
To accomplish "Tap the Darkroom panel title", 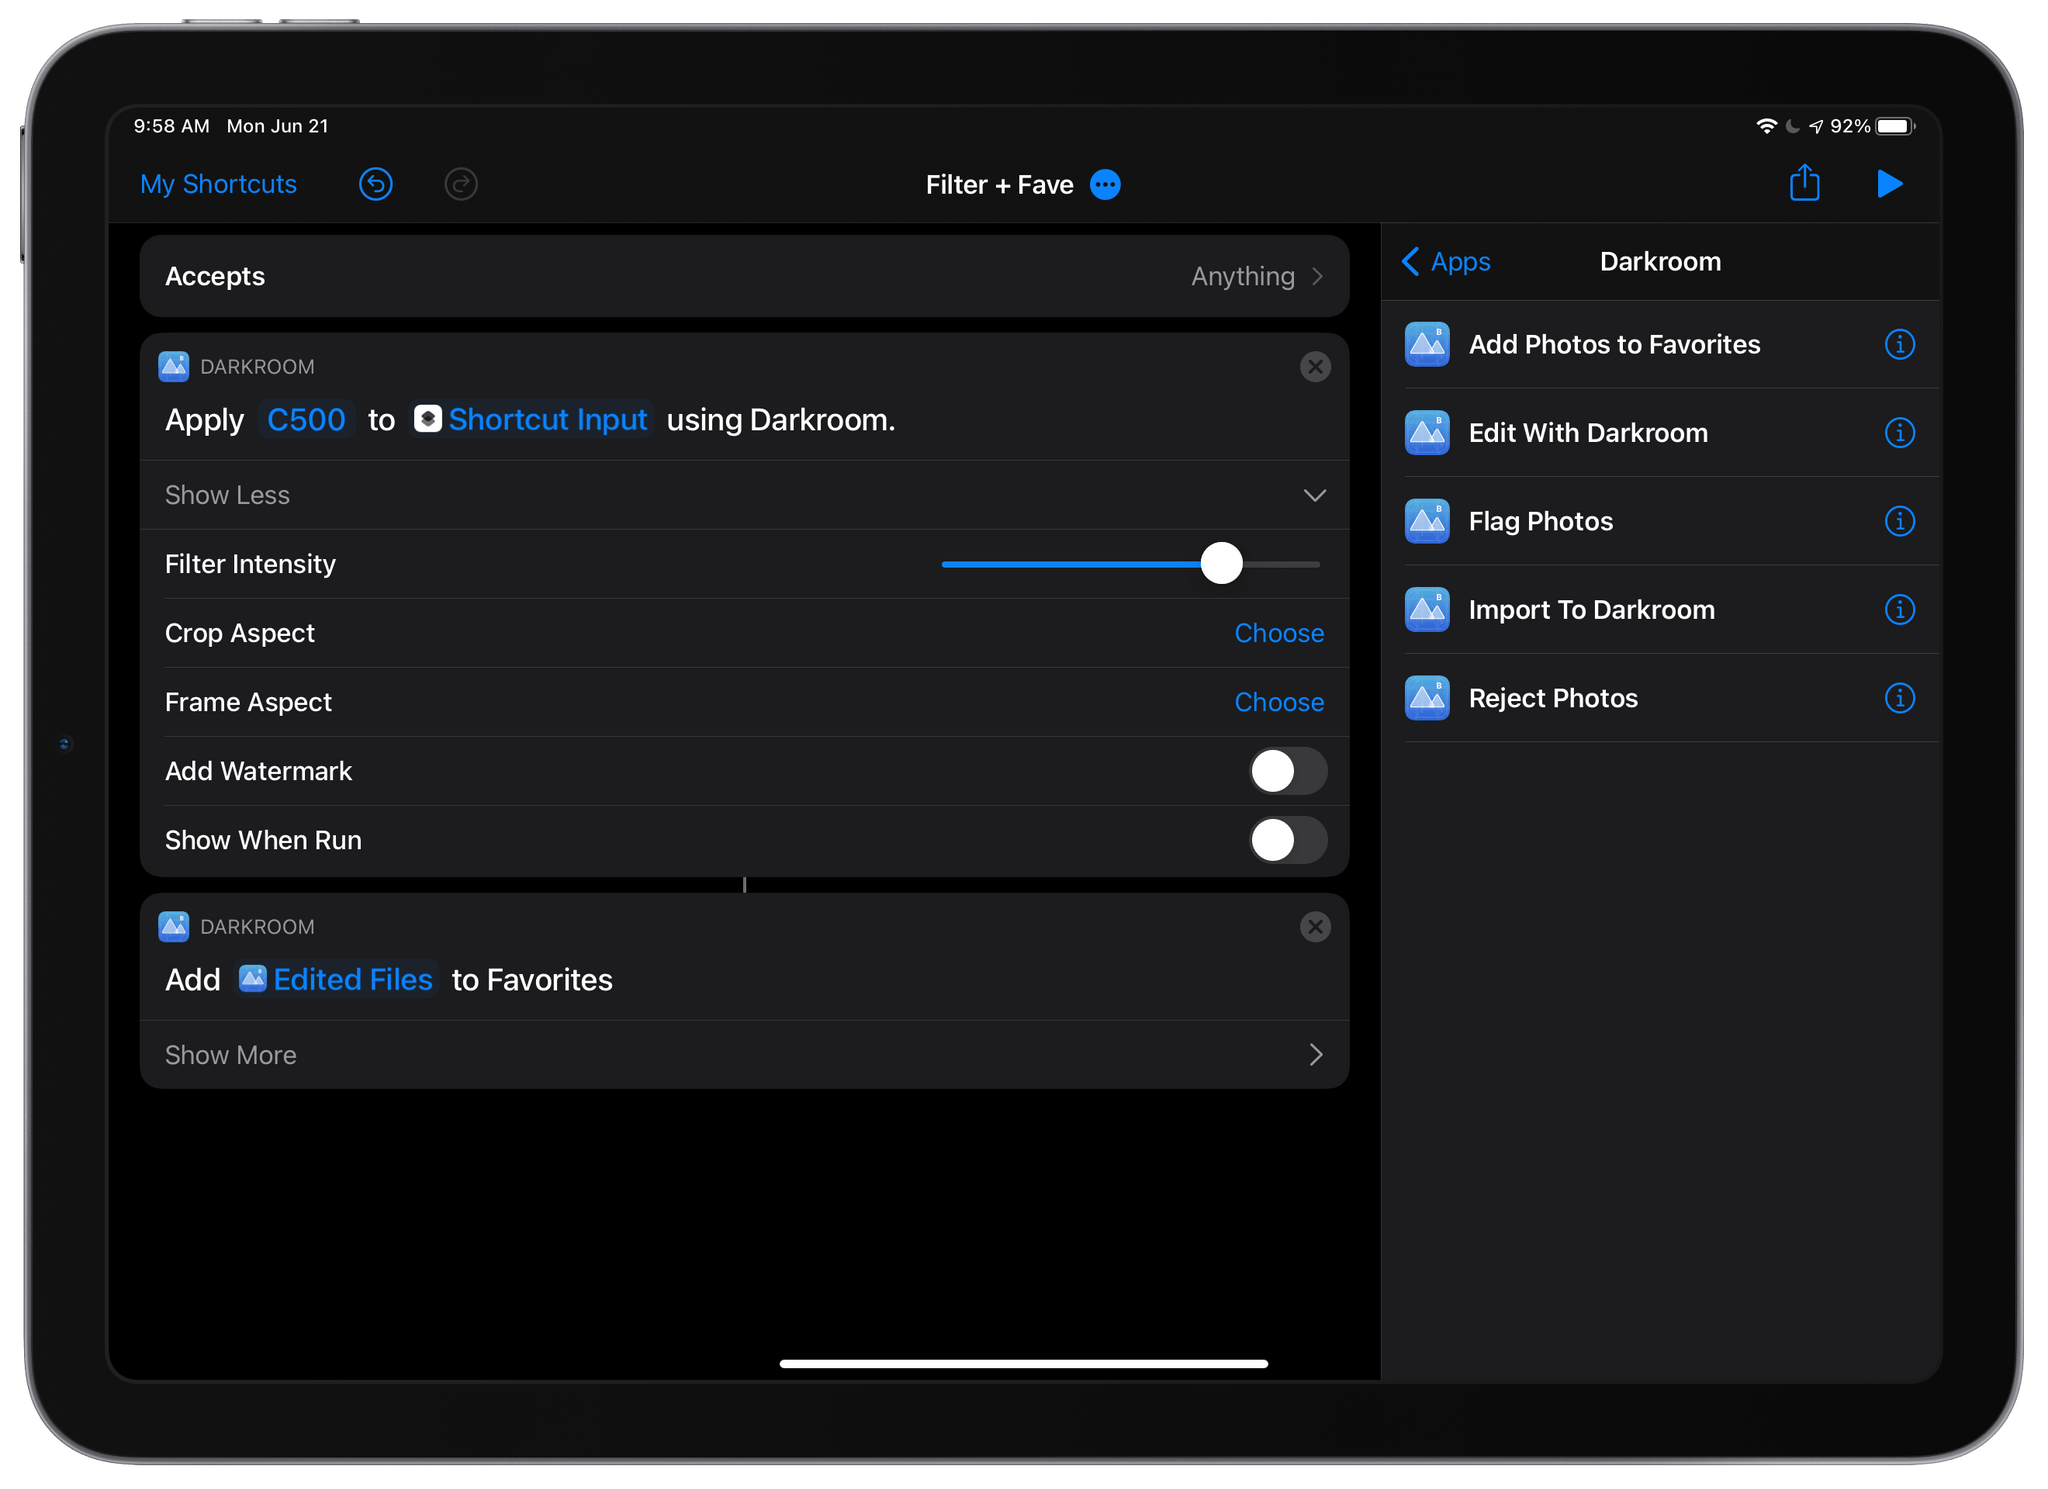I will tap(1660, 262).
